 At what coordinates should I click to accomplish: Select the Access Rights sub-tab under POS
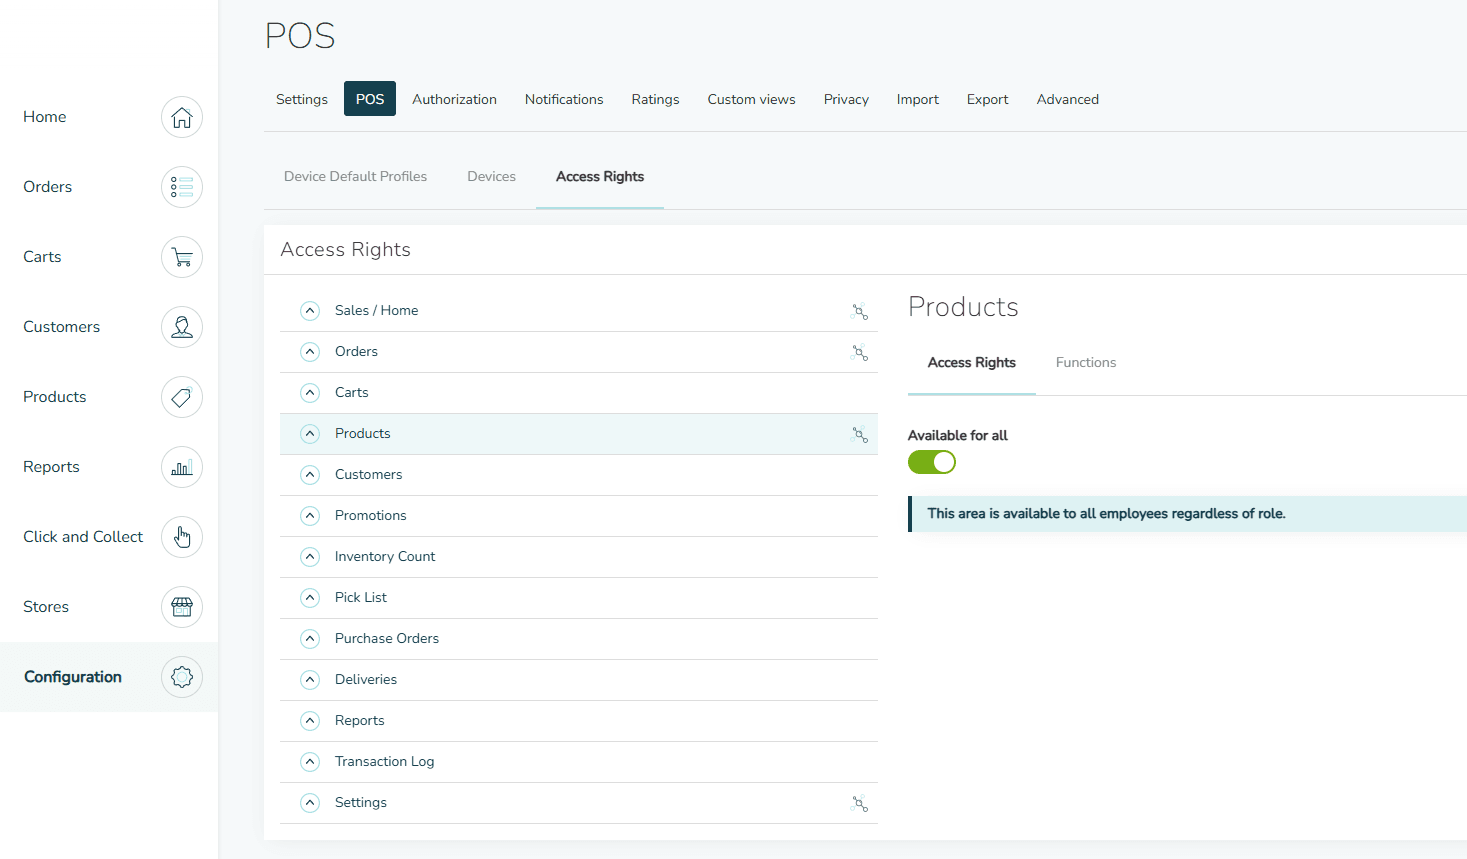click(x=600, y=177)
